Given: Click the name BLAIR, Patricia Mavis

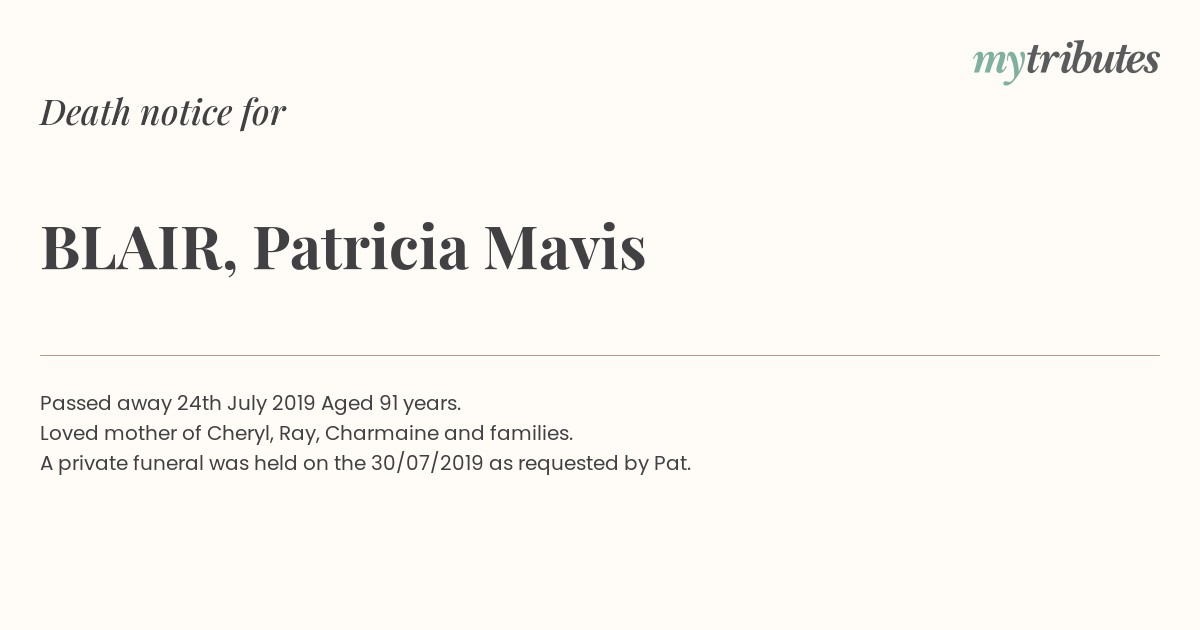Looking at the screenshot, I should [x=343, y=248].
